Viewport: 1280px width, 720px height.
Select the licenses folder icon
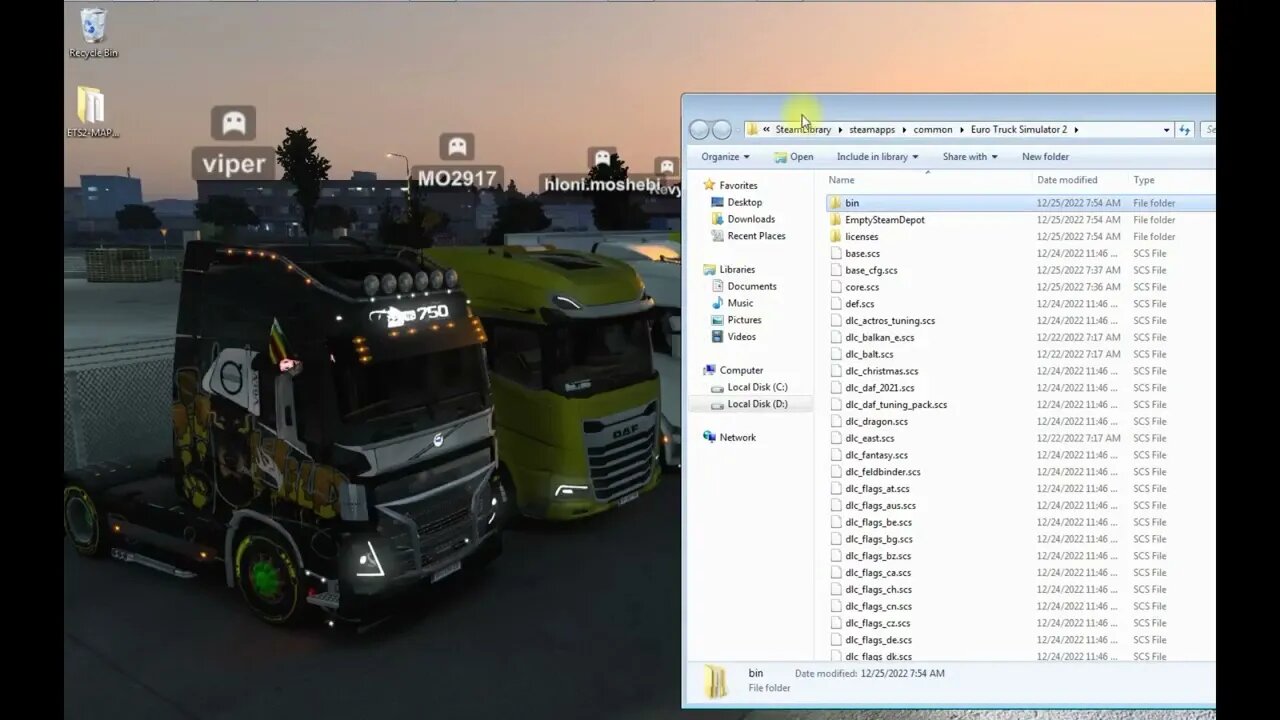835,237
